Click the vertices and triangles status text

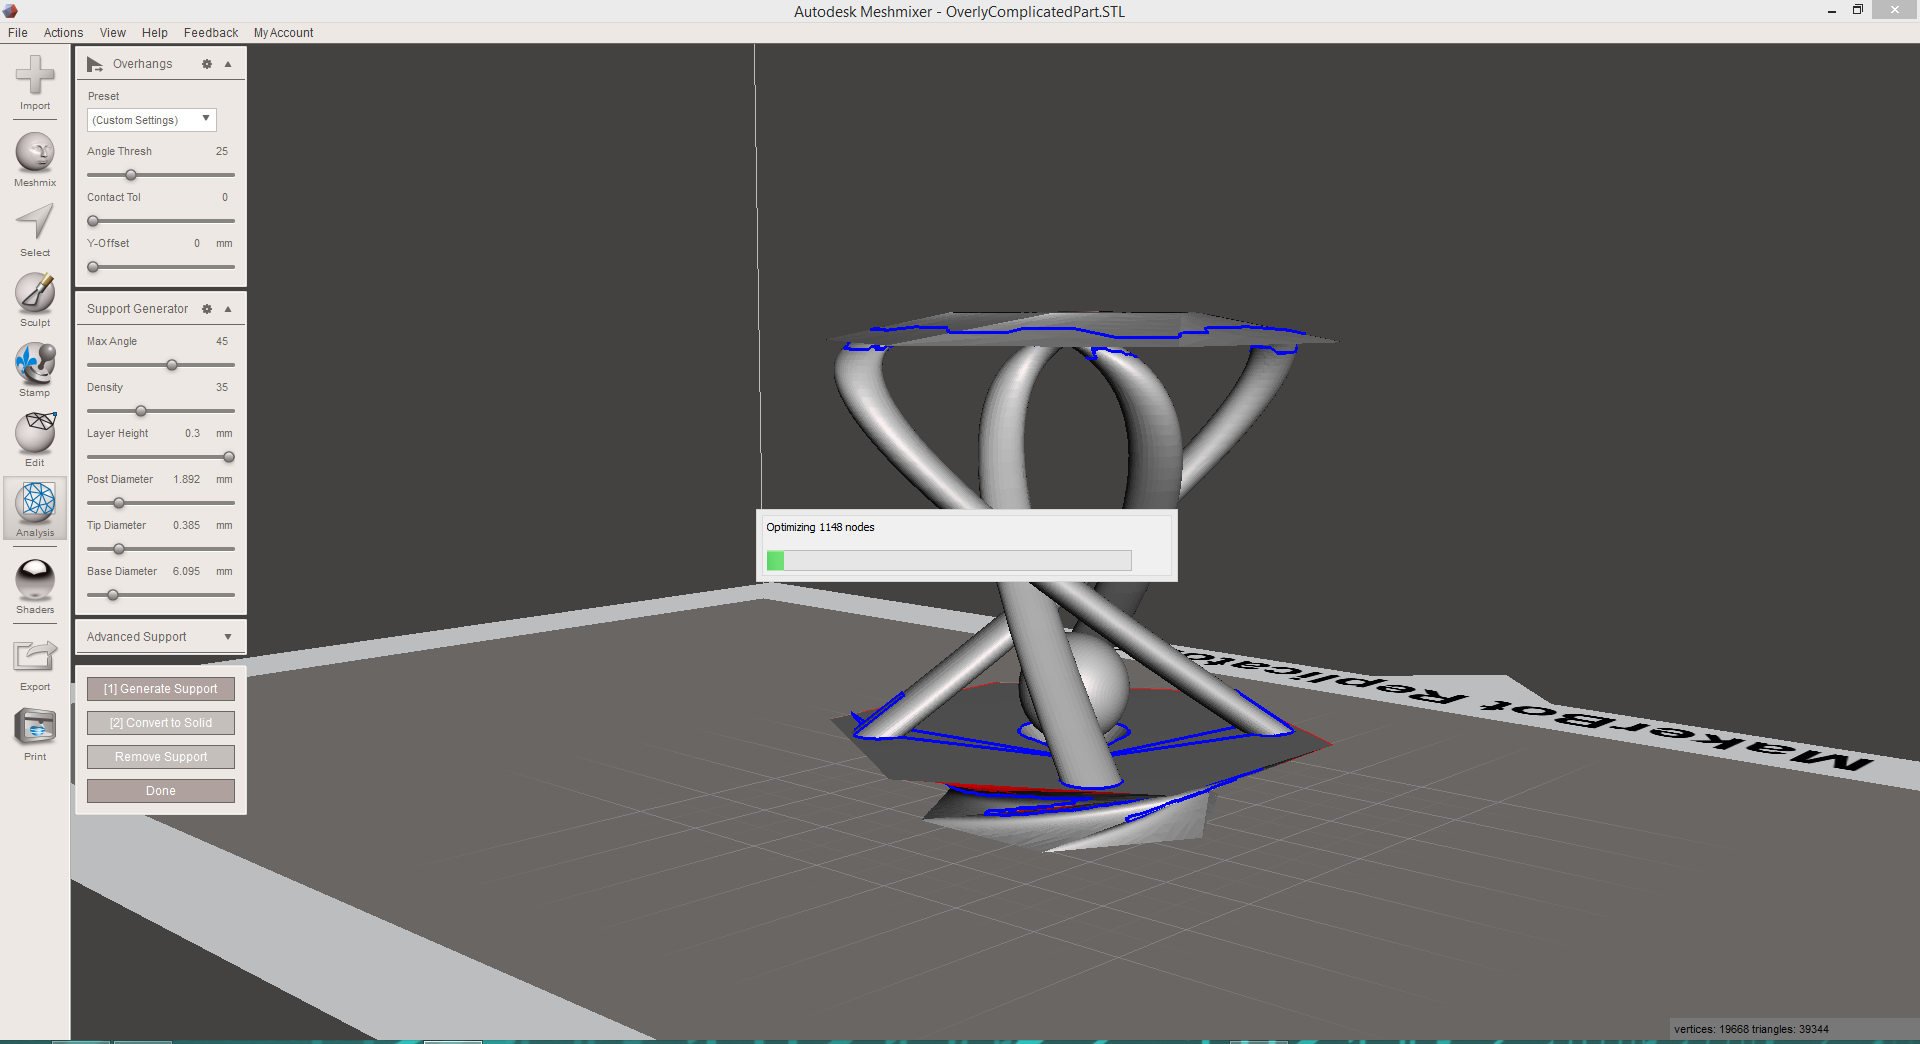pyautogui.click(x=1751, y=1029)
